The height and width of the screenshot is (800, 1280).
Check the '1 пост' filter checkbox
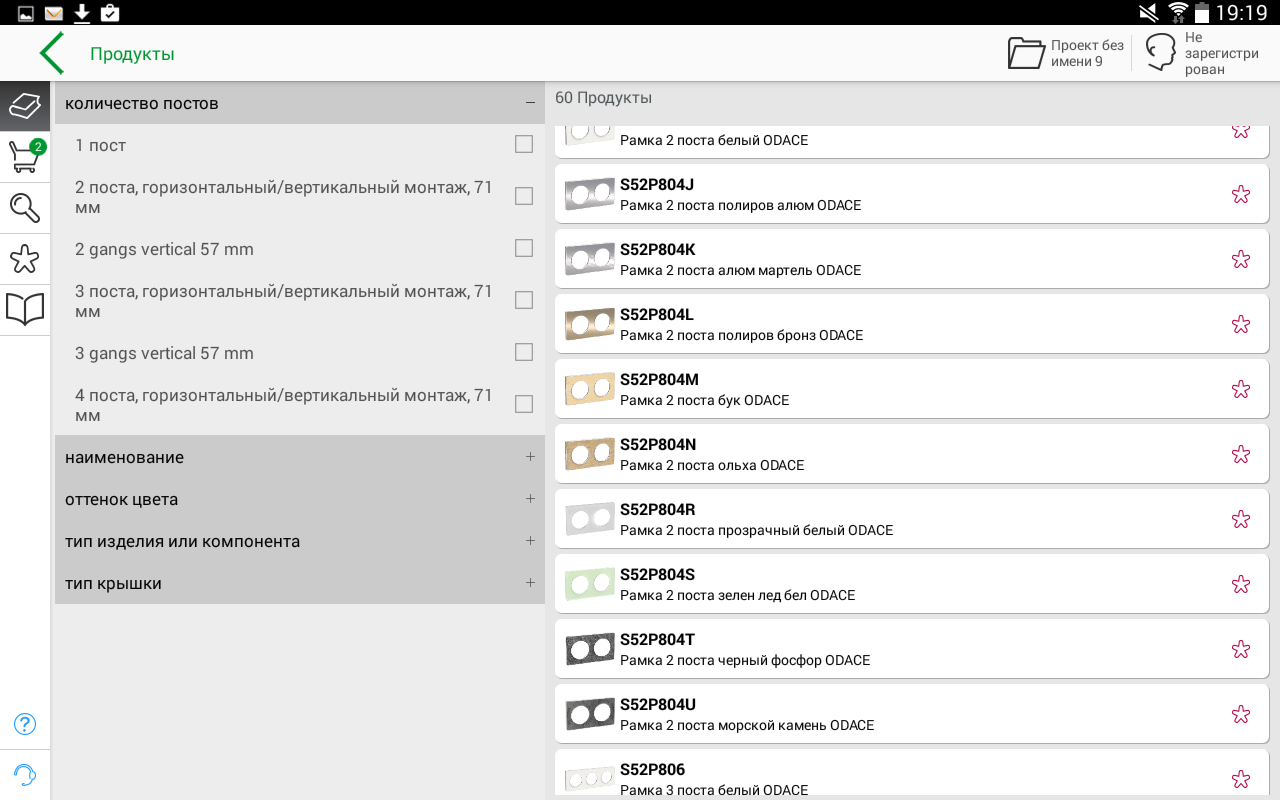[524, 145]
